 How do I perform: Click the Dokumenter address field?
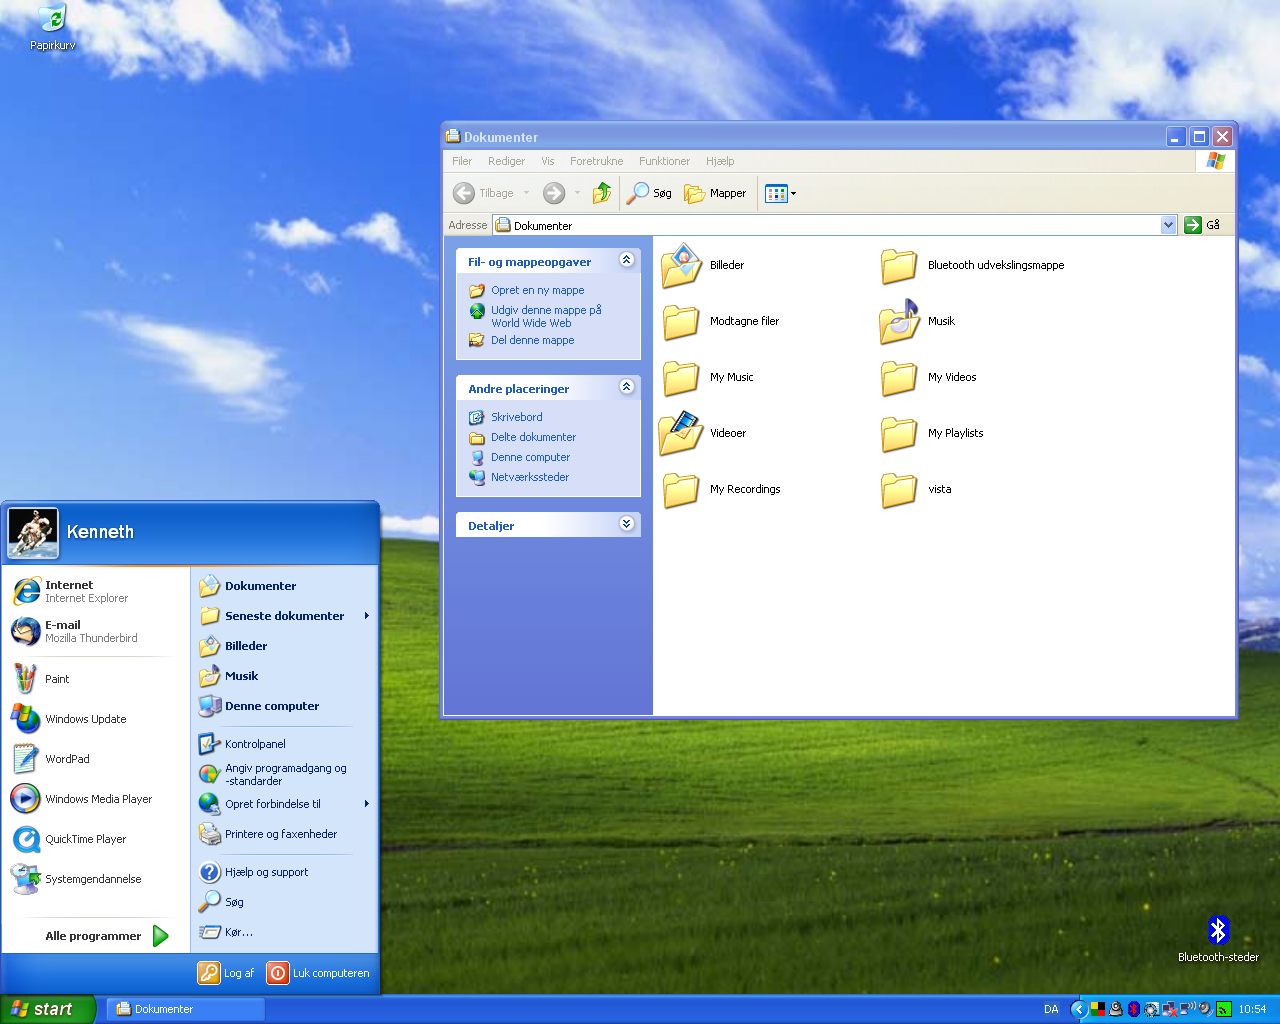830,225
